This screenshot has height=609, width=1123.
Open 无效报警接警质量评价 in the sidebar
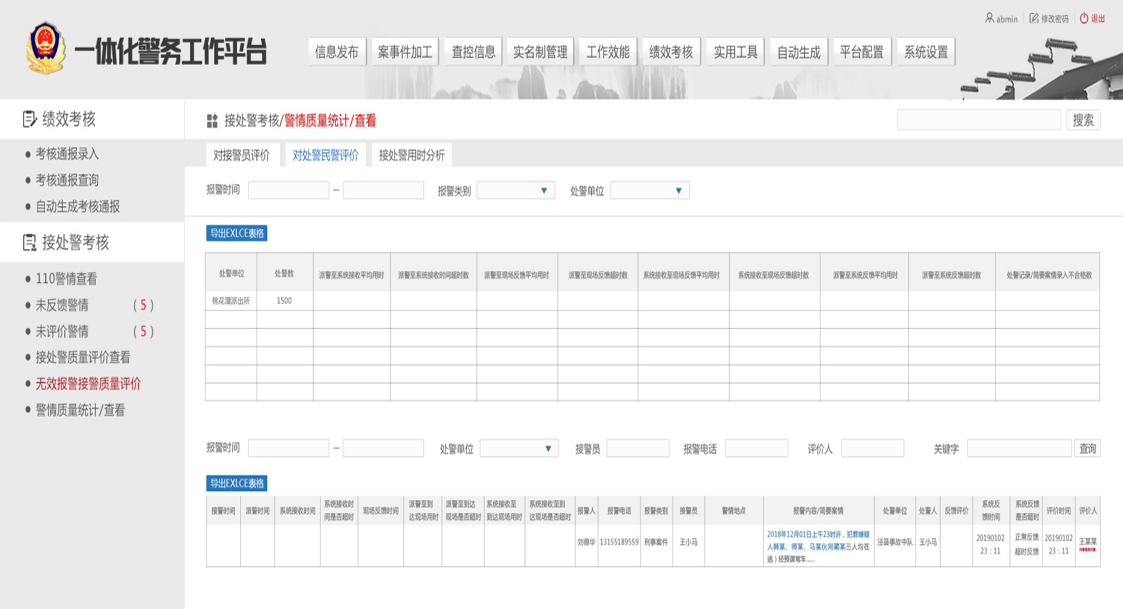[88, 384]
